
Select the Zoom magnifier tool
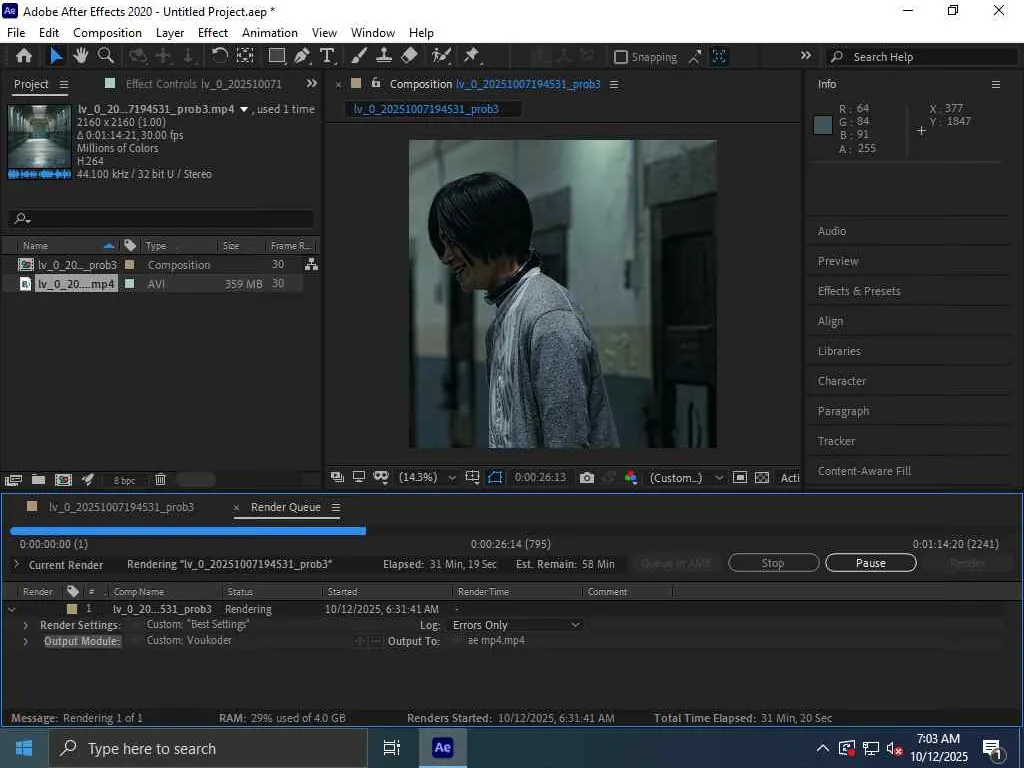click(106, 56)
